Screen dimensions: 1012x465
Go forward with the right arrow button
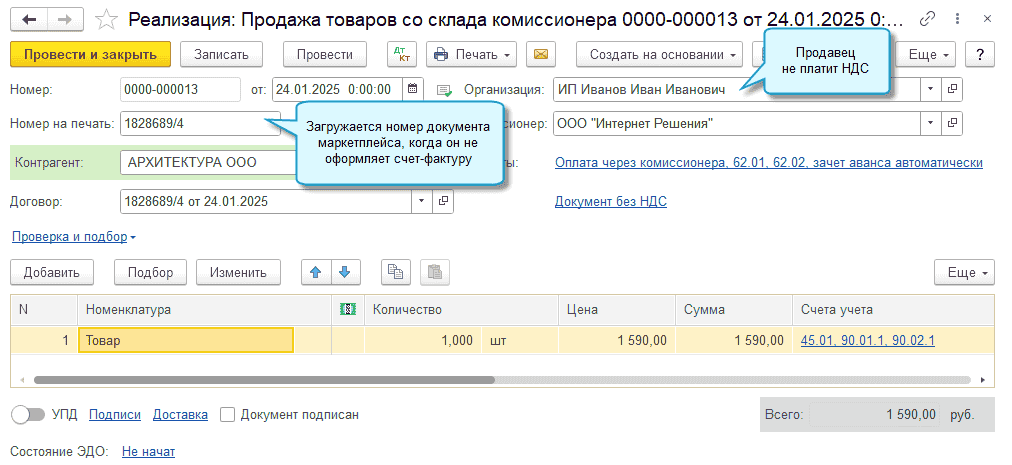tap(65, 19)
